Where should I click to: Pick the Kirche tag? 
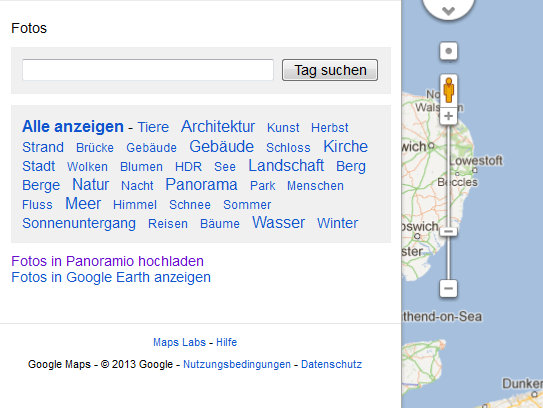pyautogui.click(x=345, y=147)
